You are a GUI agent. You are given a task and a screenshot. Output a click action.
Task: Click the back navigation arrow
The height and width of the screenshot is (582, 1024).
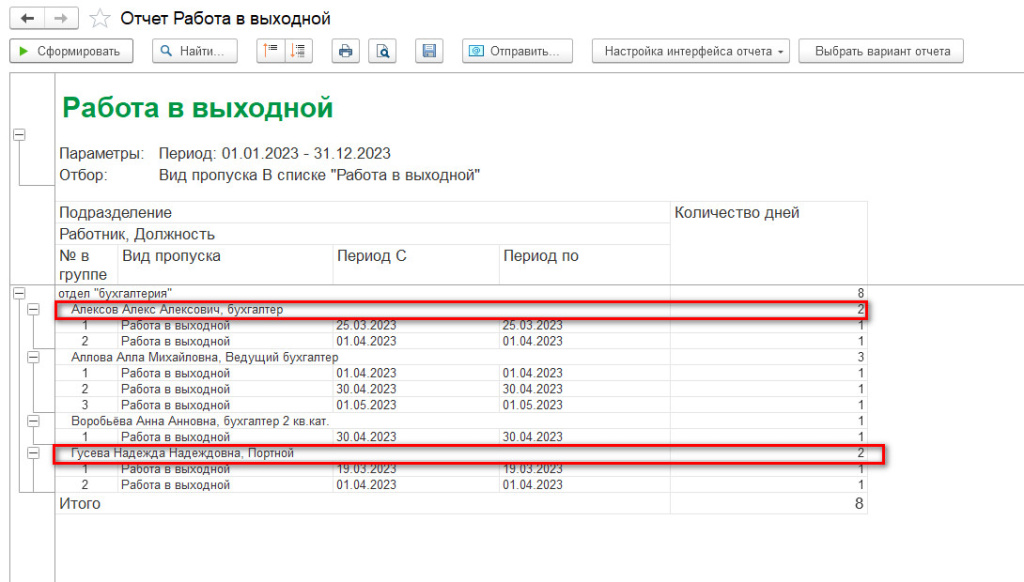tap(26, 19)
